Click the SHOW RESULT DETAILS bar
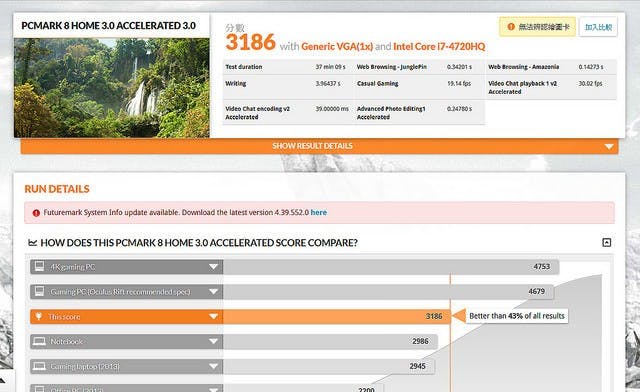Image resolution: width=640 pixels, height=392 pixels. tap(320, 146)
